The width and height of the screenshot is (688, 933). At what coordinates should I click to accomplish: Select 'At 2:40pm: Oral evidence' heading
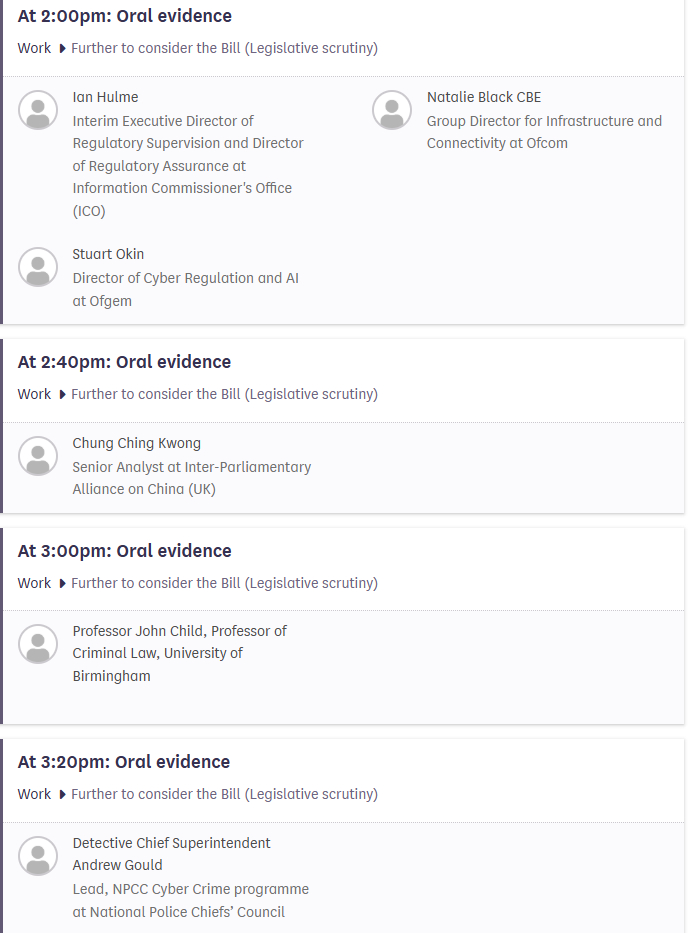coord(124,362)
